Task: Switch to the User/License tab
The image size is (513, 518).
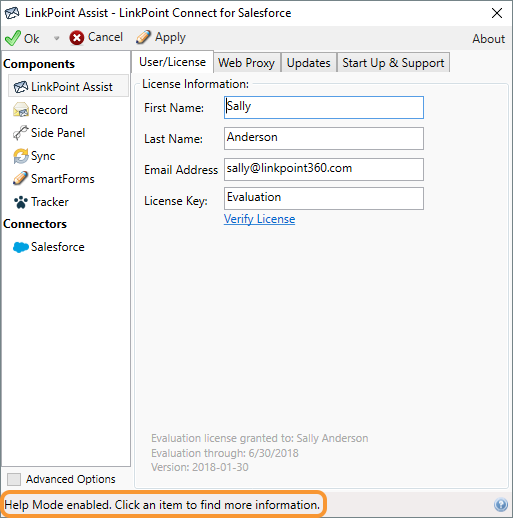Action: coord(172,62)
